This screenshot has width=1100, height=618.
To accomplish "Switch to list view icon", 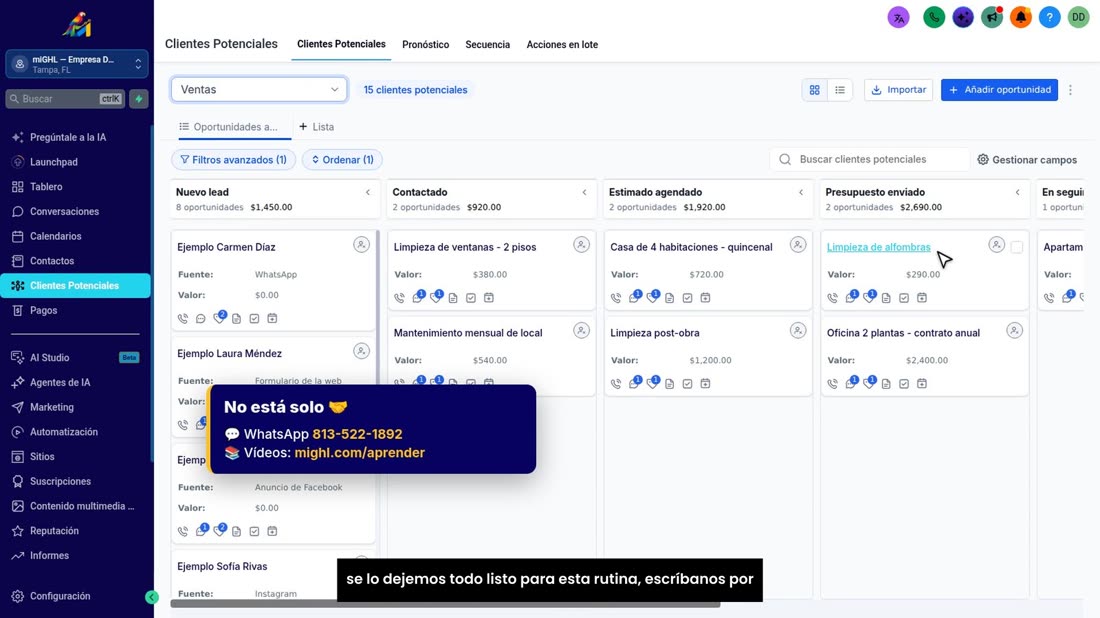I will click(x=840, y=90).
